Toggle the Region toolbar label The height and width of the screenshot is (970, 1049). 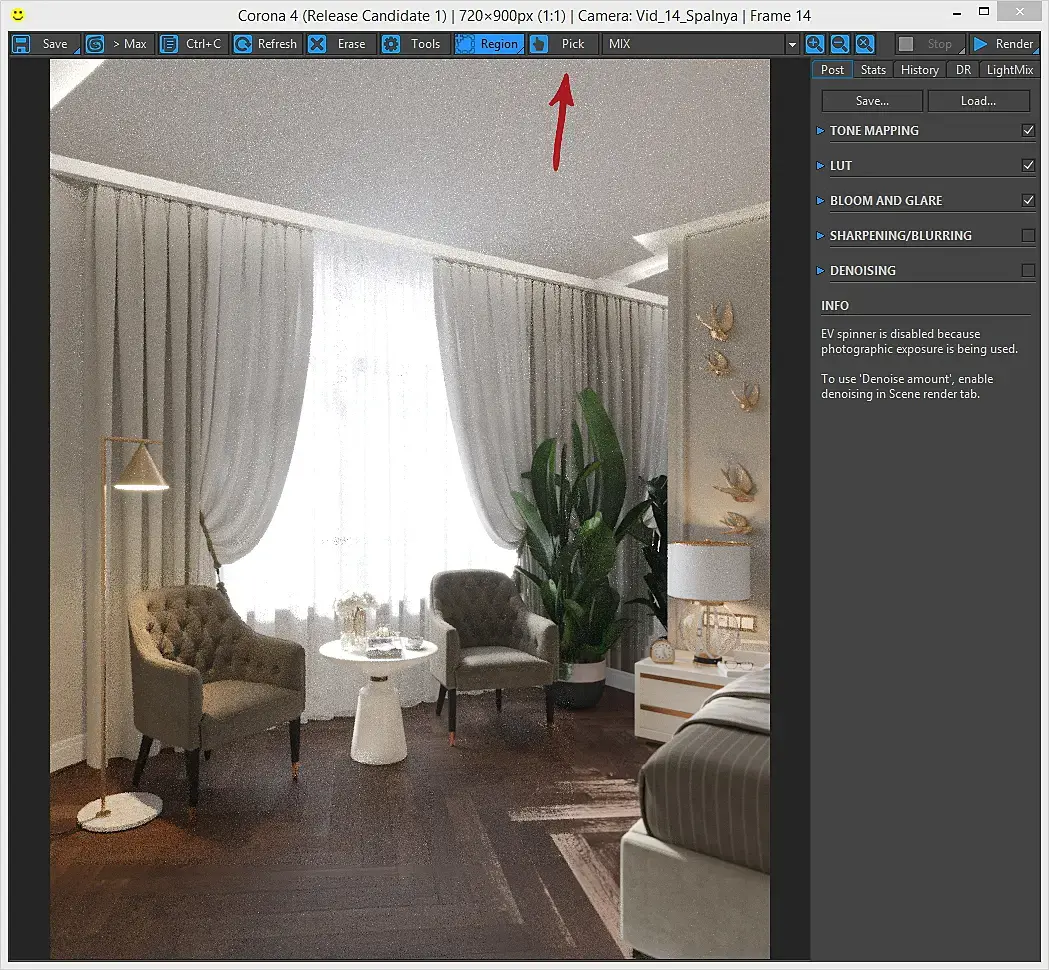point(499,44)
